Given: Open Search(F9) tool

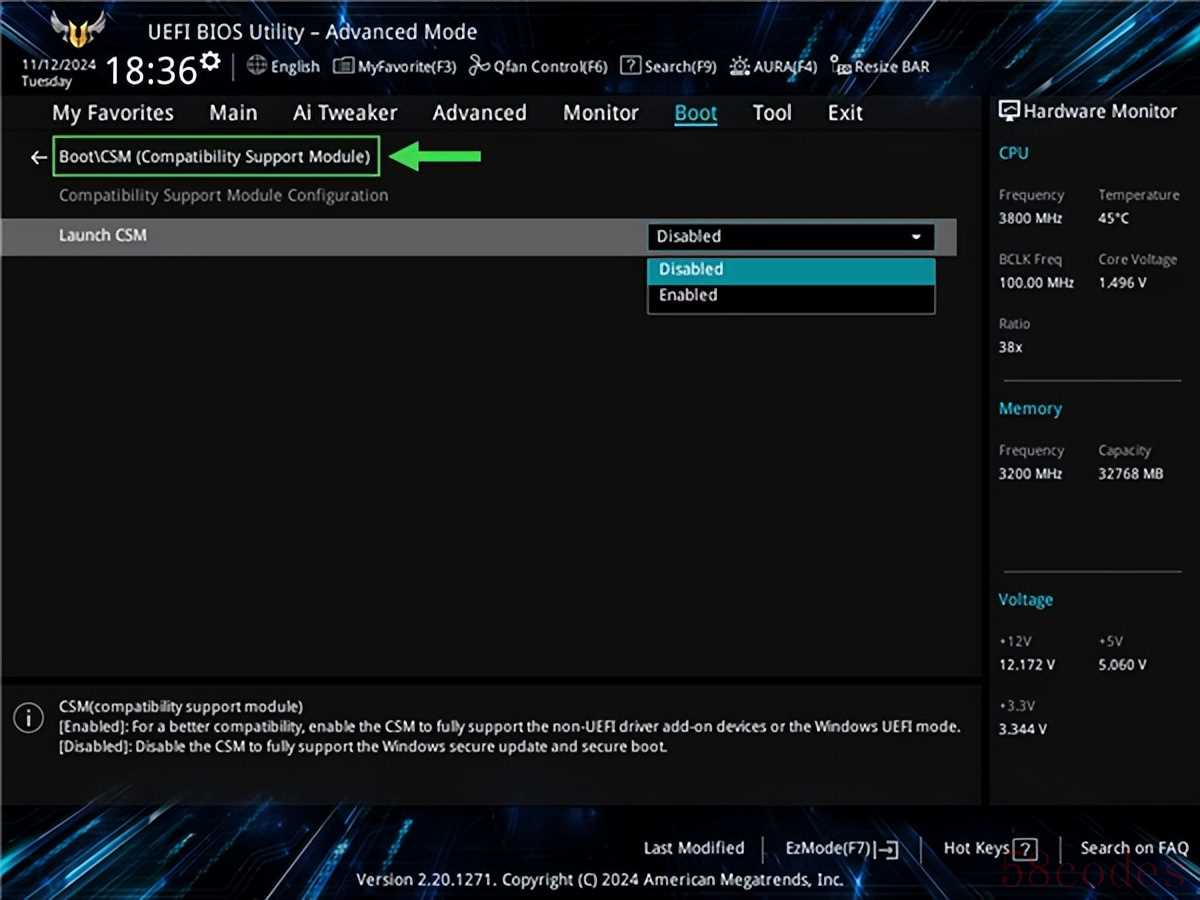Looking at the screenshot, I should [668, 67].
